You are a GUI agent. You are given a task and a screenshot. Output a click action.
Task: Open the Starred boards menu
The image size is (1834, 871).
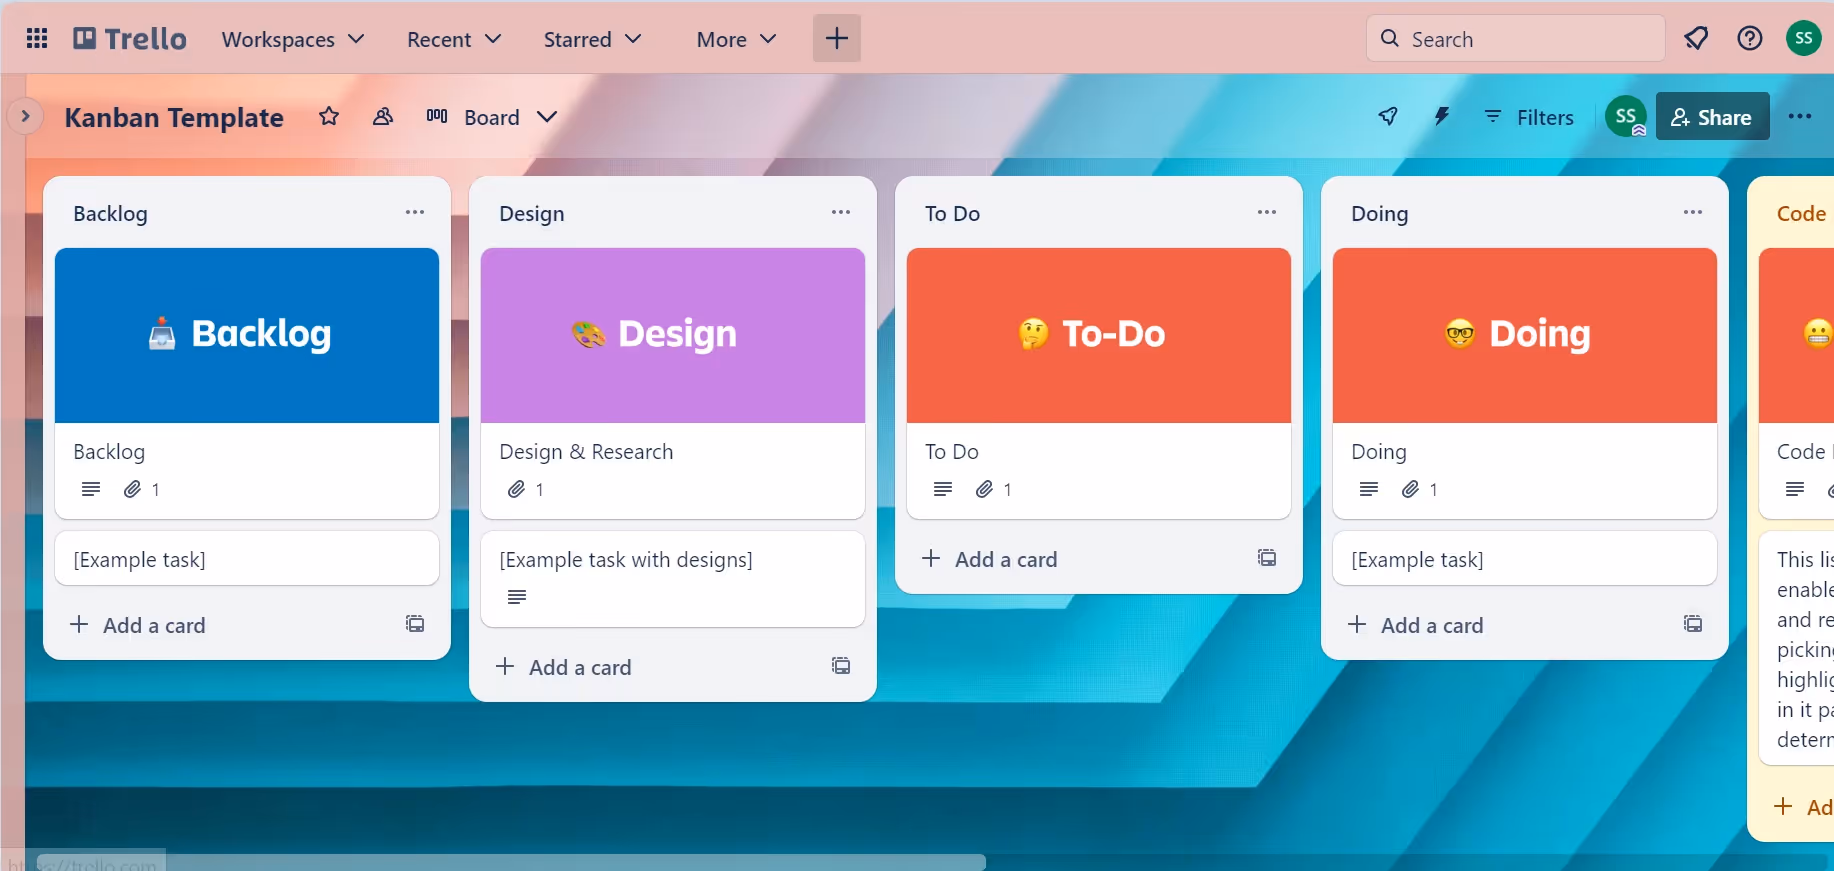pyautogui.click(x=592, y=39)
